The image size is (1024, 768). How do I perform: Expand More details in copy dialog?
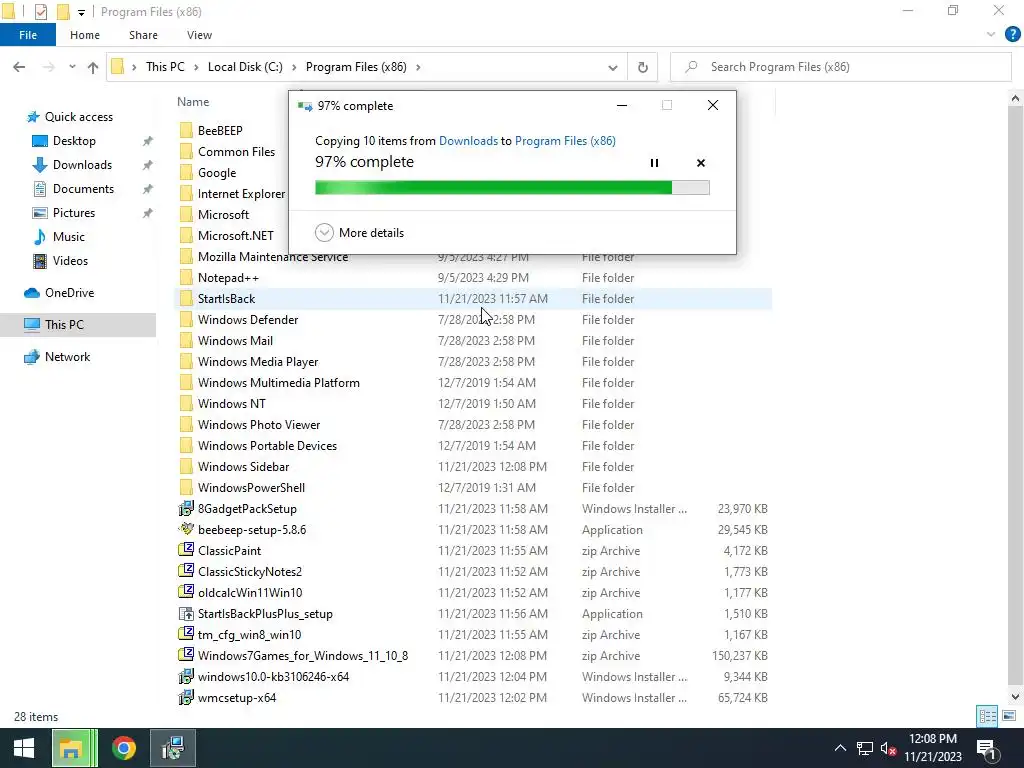coord(359,232)
